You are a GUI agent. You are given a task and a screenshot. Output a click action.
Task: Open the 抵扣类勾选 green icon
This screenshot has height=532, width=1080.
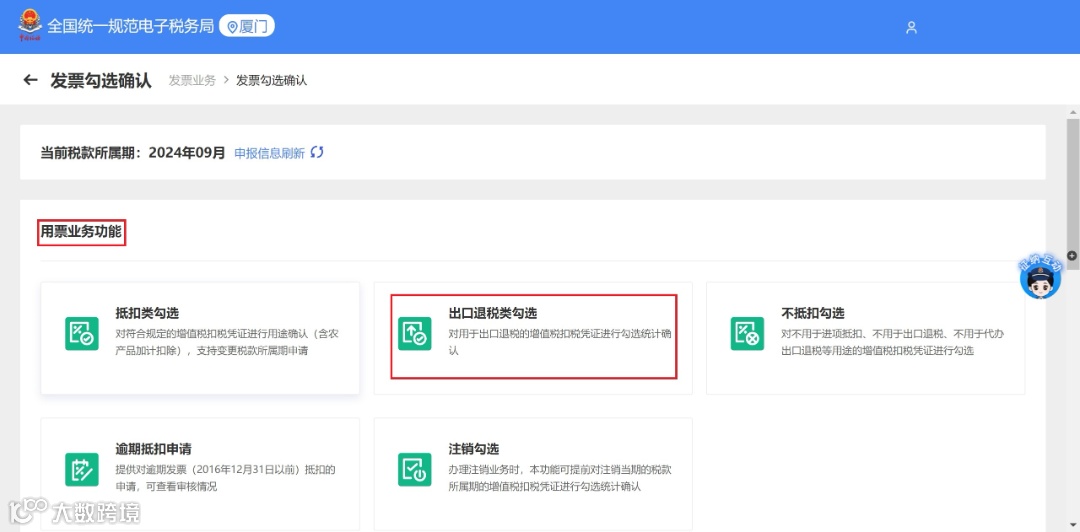click(82, 334)
